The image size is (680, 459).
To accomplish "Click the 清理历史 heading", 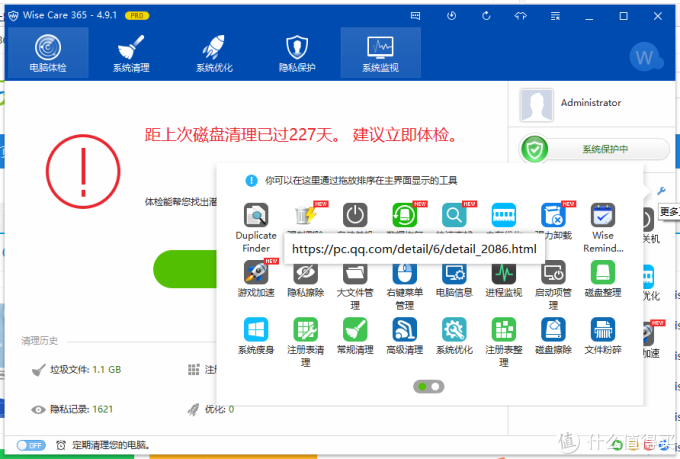I will 39,341.
